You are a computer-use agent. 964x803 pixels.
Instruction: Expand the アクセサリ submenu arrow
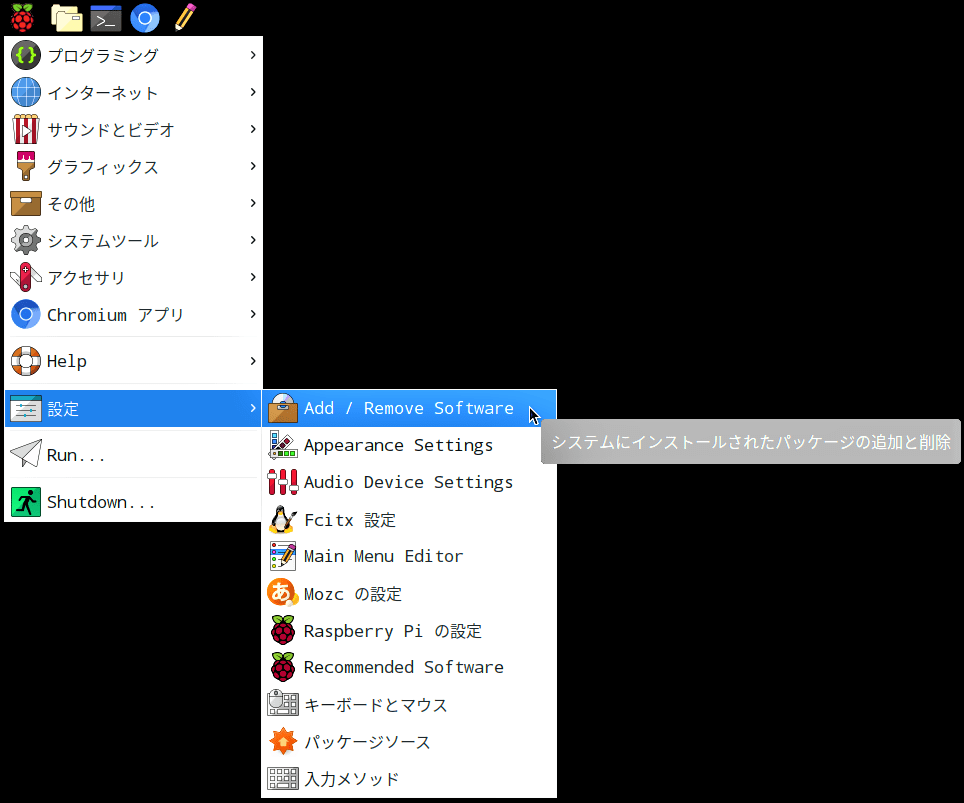pos(253,277)
